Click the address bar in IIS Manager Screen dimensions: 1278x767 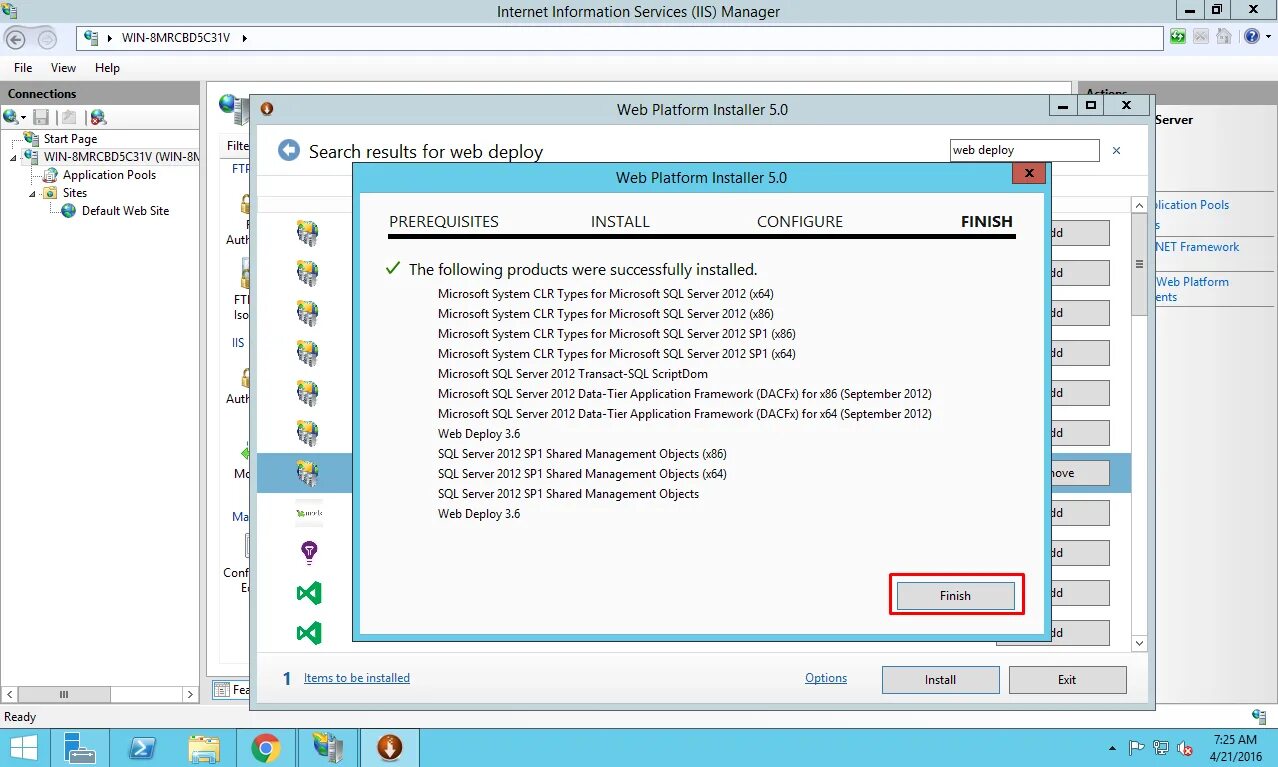coord(620,38)
